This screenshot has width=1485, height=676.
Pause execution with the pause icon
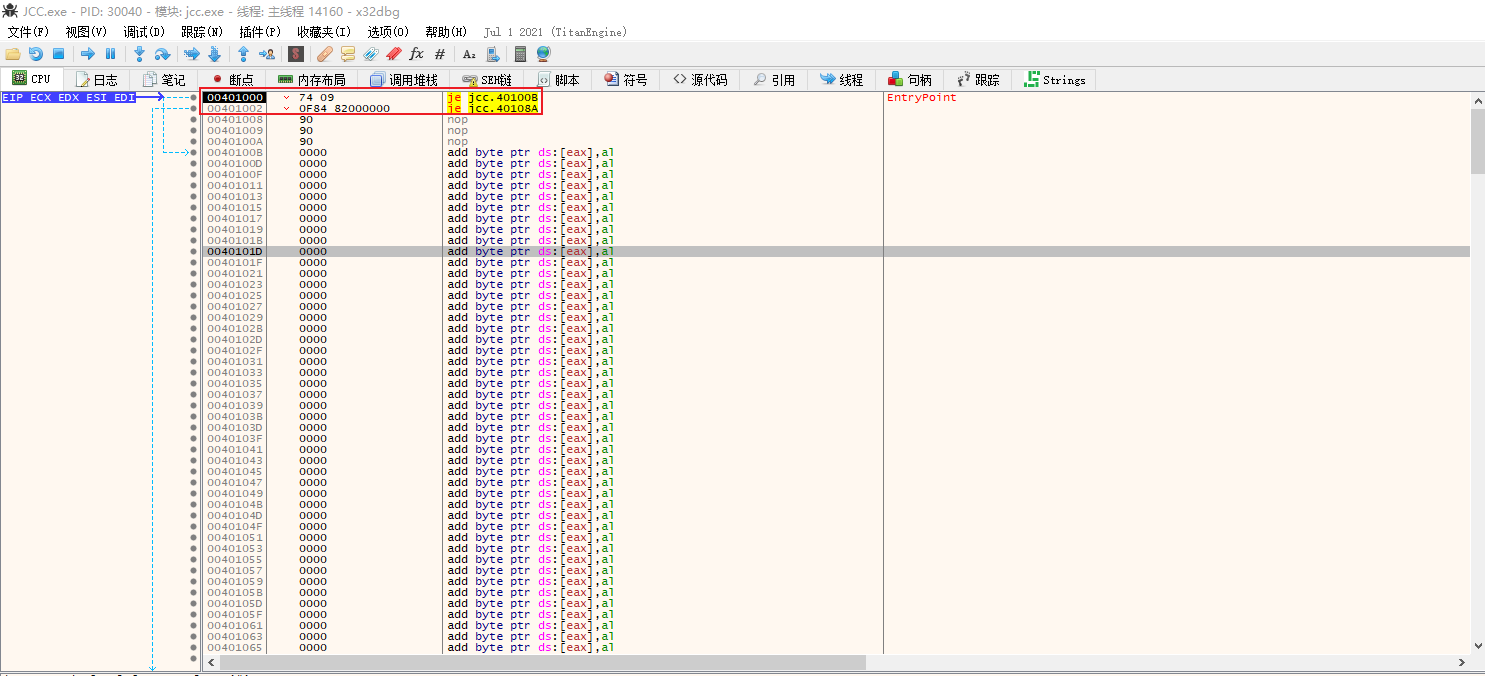pyautogui.click(x=110, y=54)
